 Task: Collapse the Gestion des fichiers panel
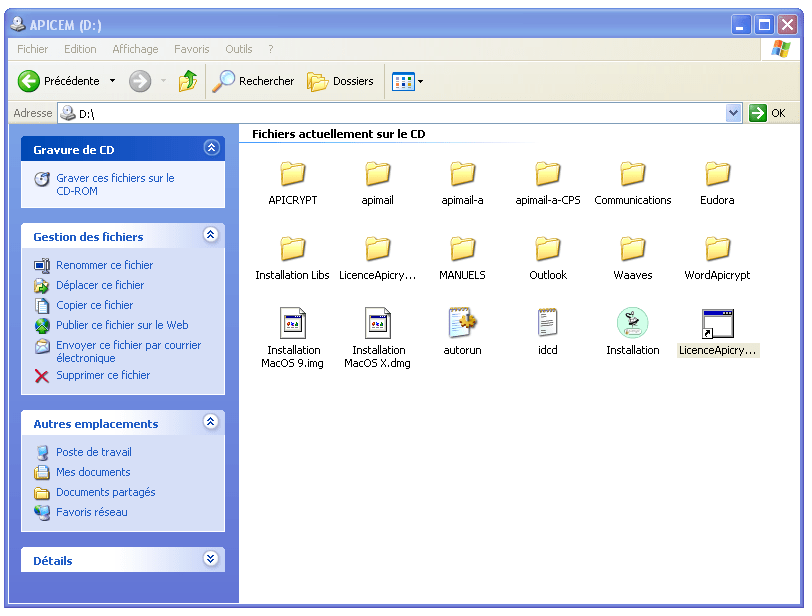[211, 235]
